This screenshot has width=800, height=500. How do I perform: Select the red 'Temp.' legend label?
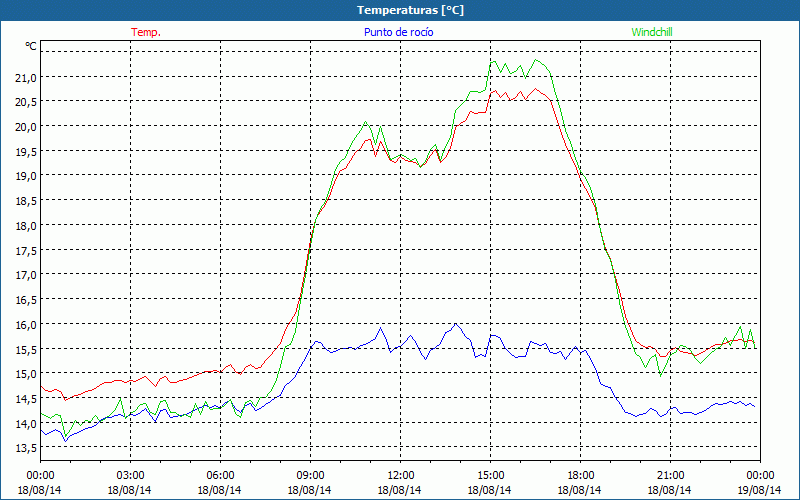click(x=146, y=32)
